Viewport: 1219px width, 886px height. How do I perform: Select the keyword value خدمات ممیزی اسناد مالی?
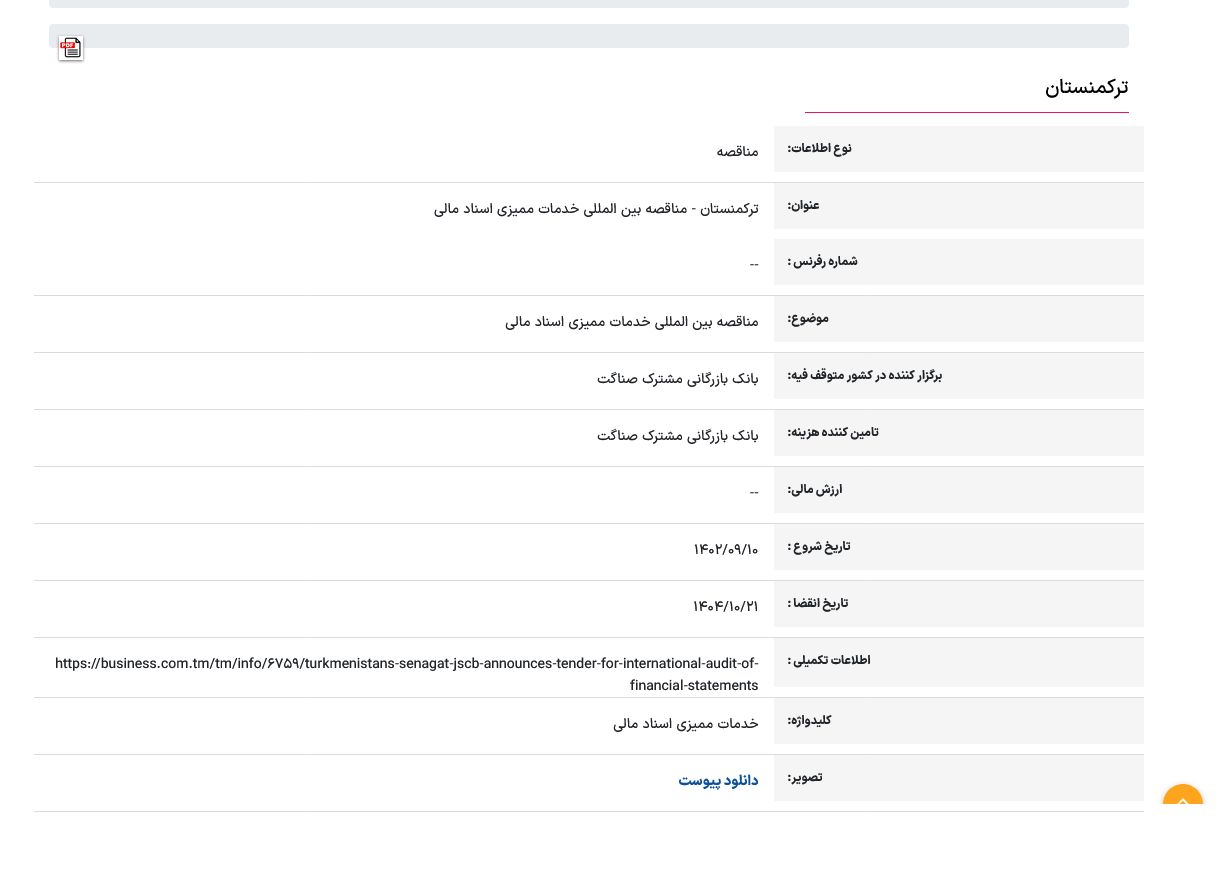pos(685,723)
